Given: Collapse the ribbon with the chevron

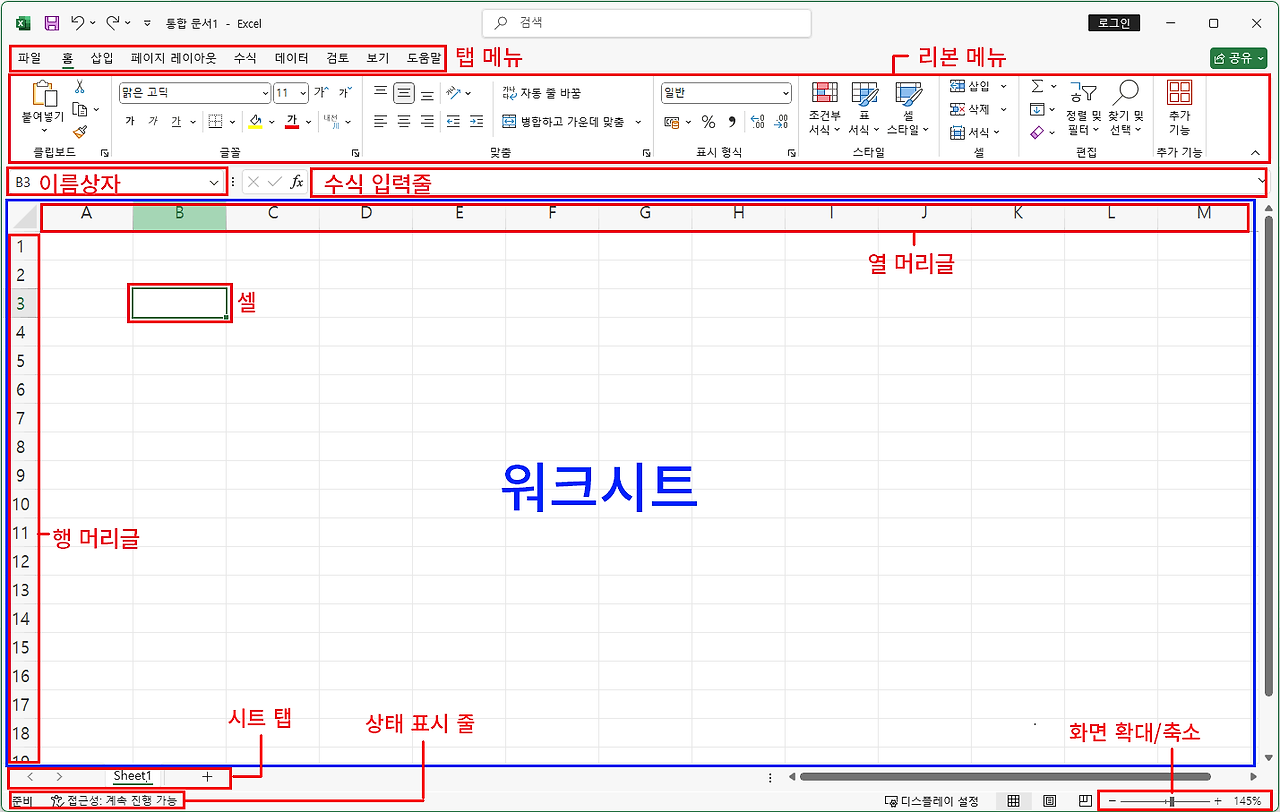Looking at the screenshot, I should click(x=1256, y=152).
